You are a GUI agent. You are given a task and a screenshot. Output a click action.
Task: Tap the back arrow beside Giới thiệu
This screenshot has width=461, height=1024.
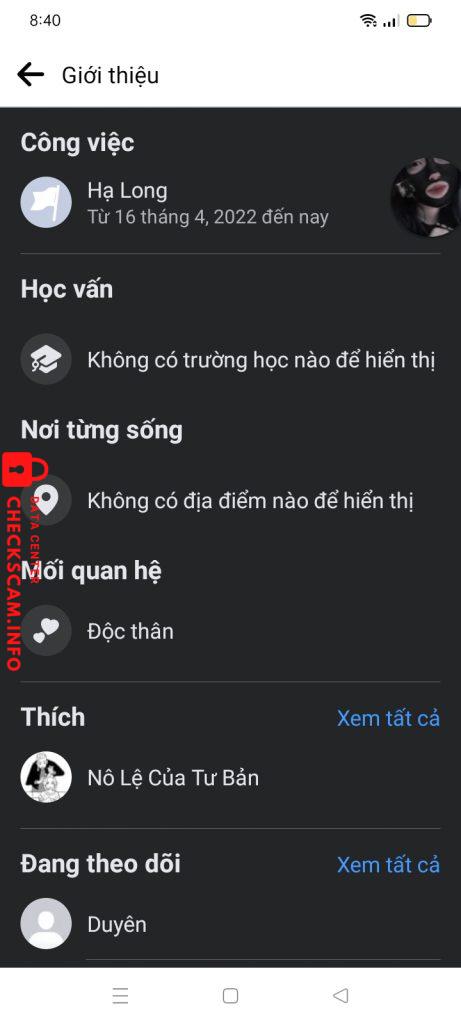30,74
